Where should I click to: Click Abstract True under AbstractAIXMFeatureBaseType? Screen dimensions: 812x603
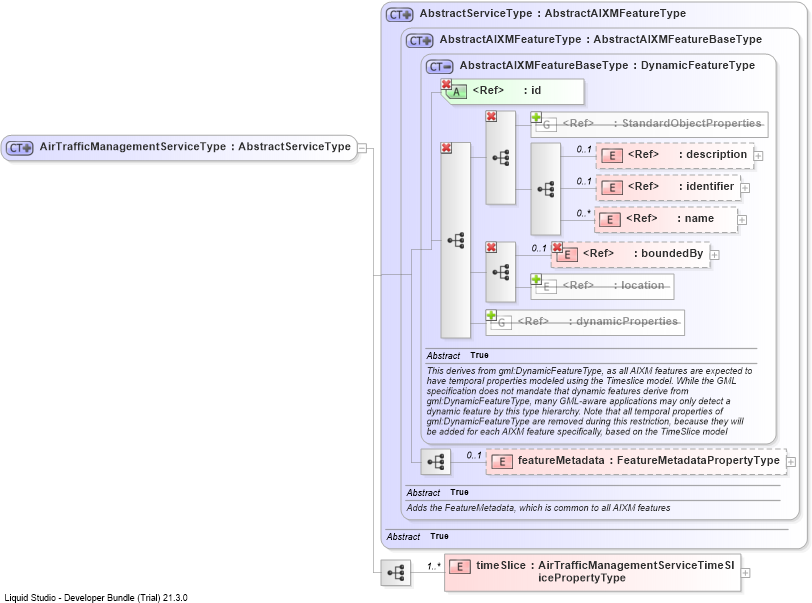tap(457, 355)
